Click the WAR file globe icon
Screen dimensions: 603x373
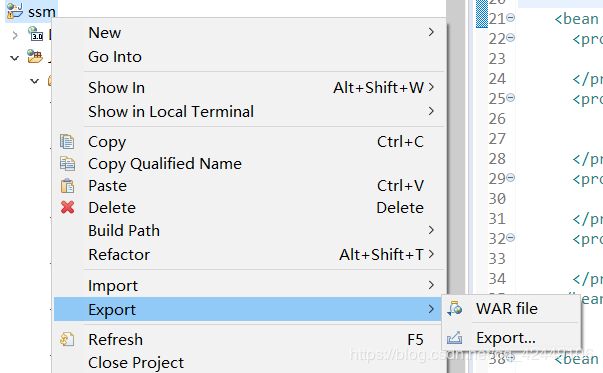click(455, 308)
